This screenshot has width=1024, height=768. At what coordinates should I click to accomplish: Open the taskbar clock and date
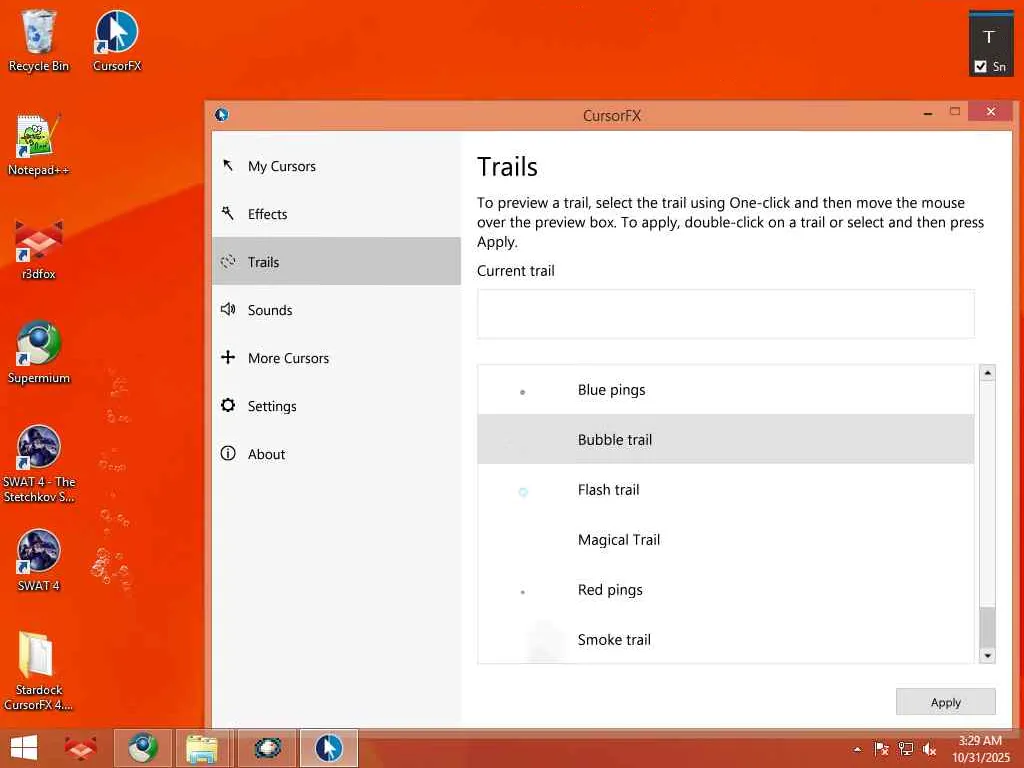[980, 749]
